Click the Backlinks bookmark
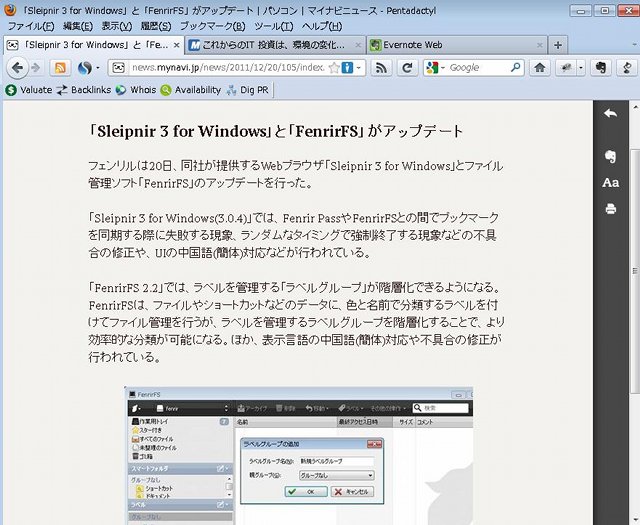Viewport: 640px width, 525px height. pyautogui.click(x=84, y=90)
